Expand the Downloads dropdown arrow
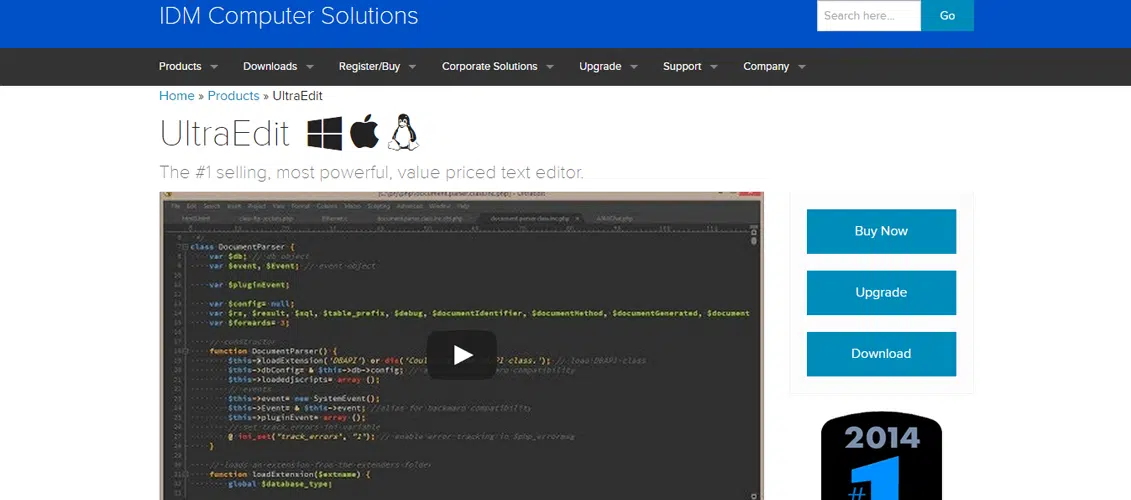Viewport: 1131px width, 500px height. 309,67
